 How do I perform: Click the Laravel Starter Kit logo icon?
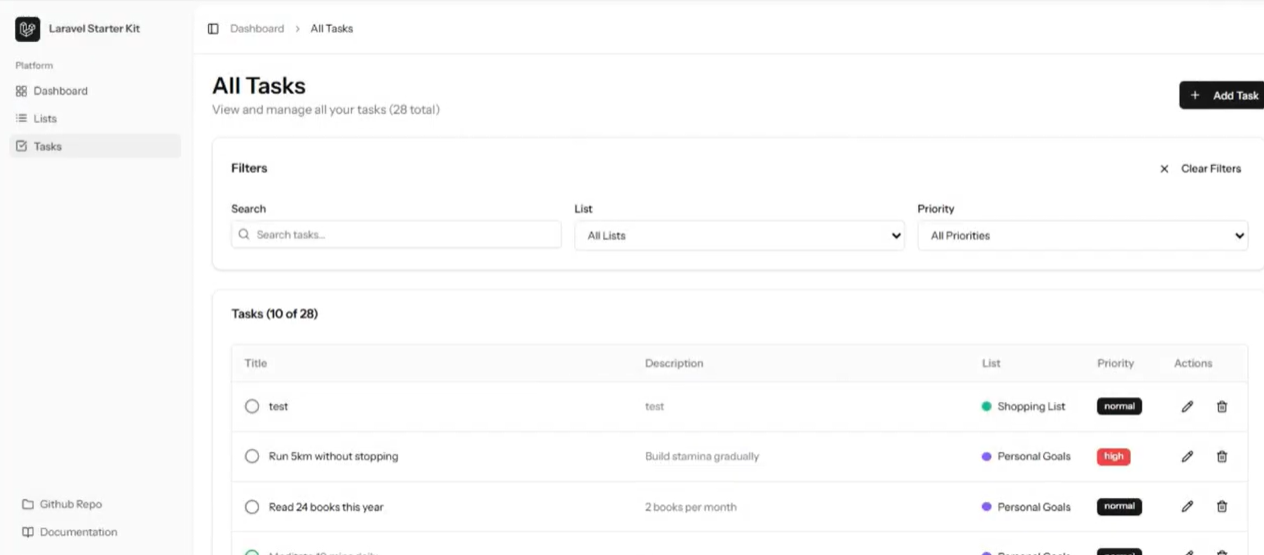(27, 29)
